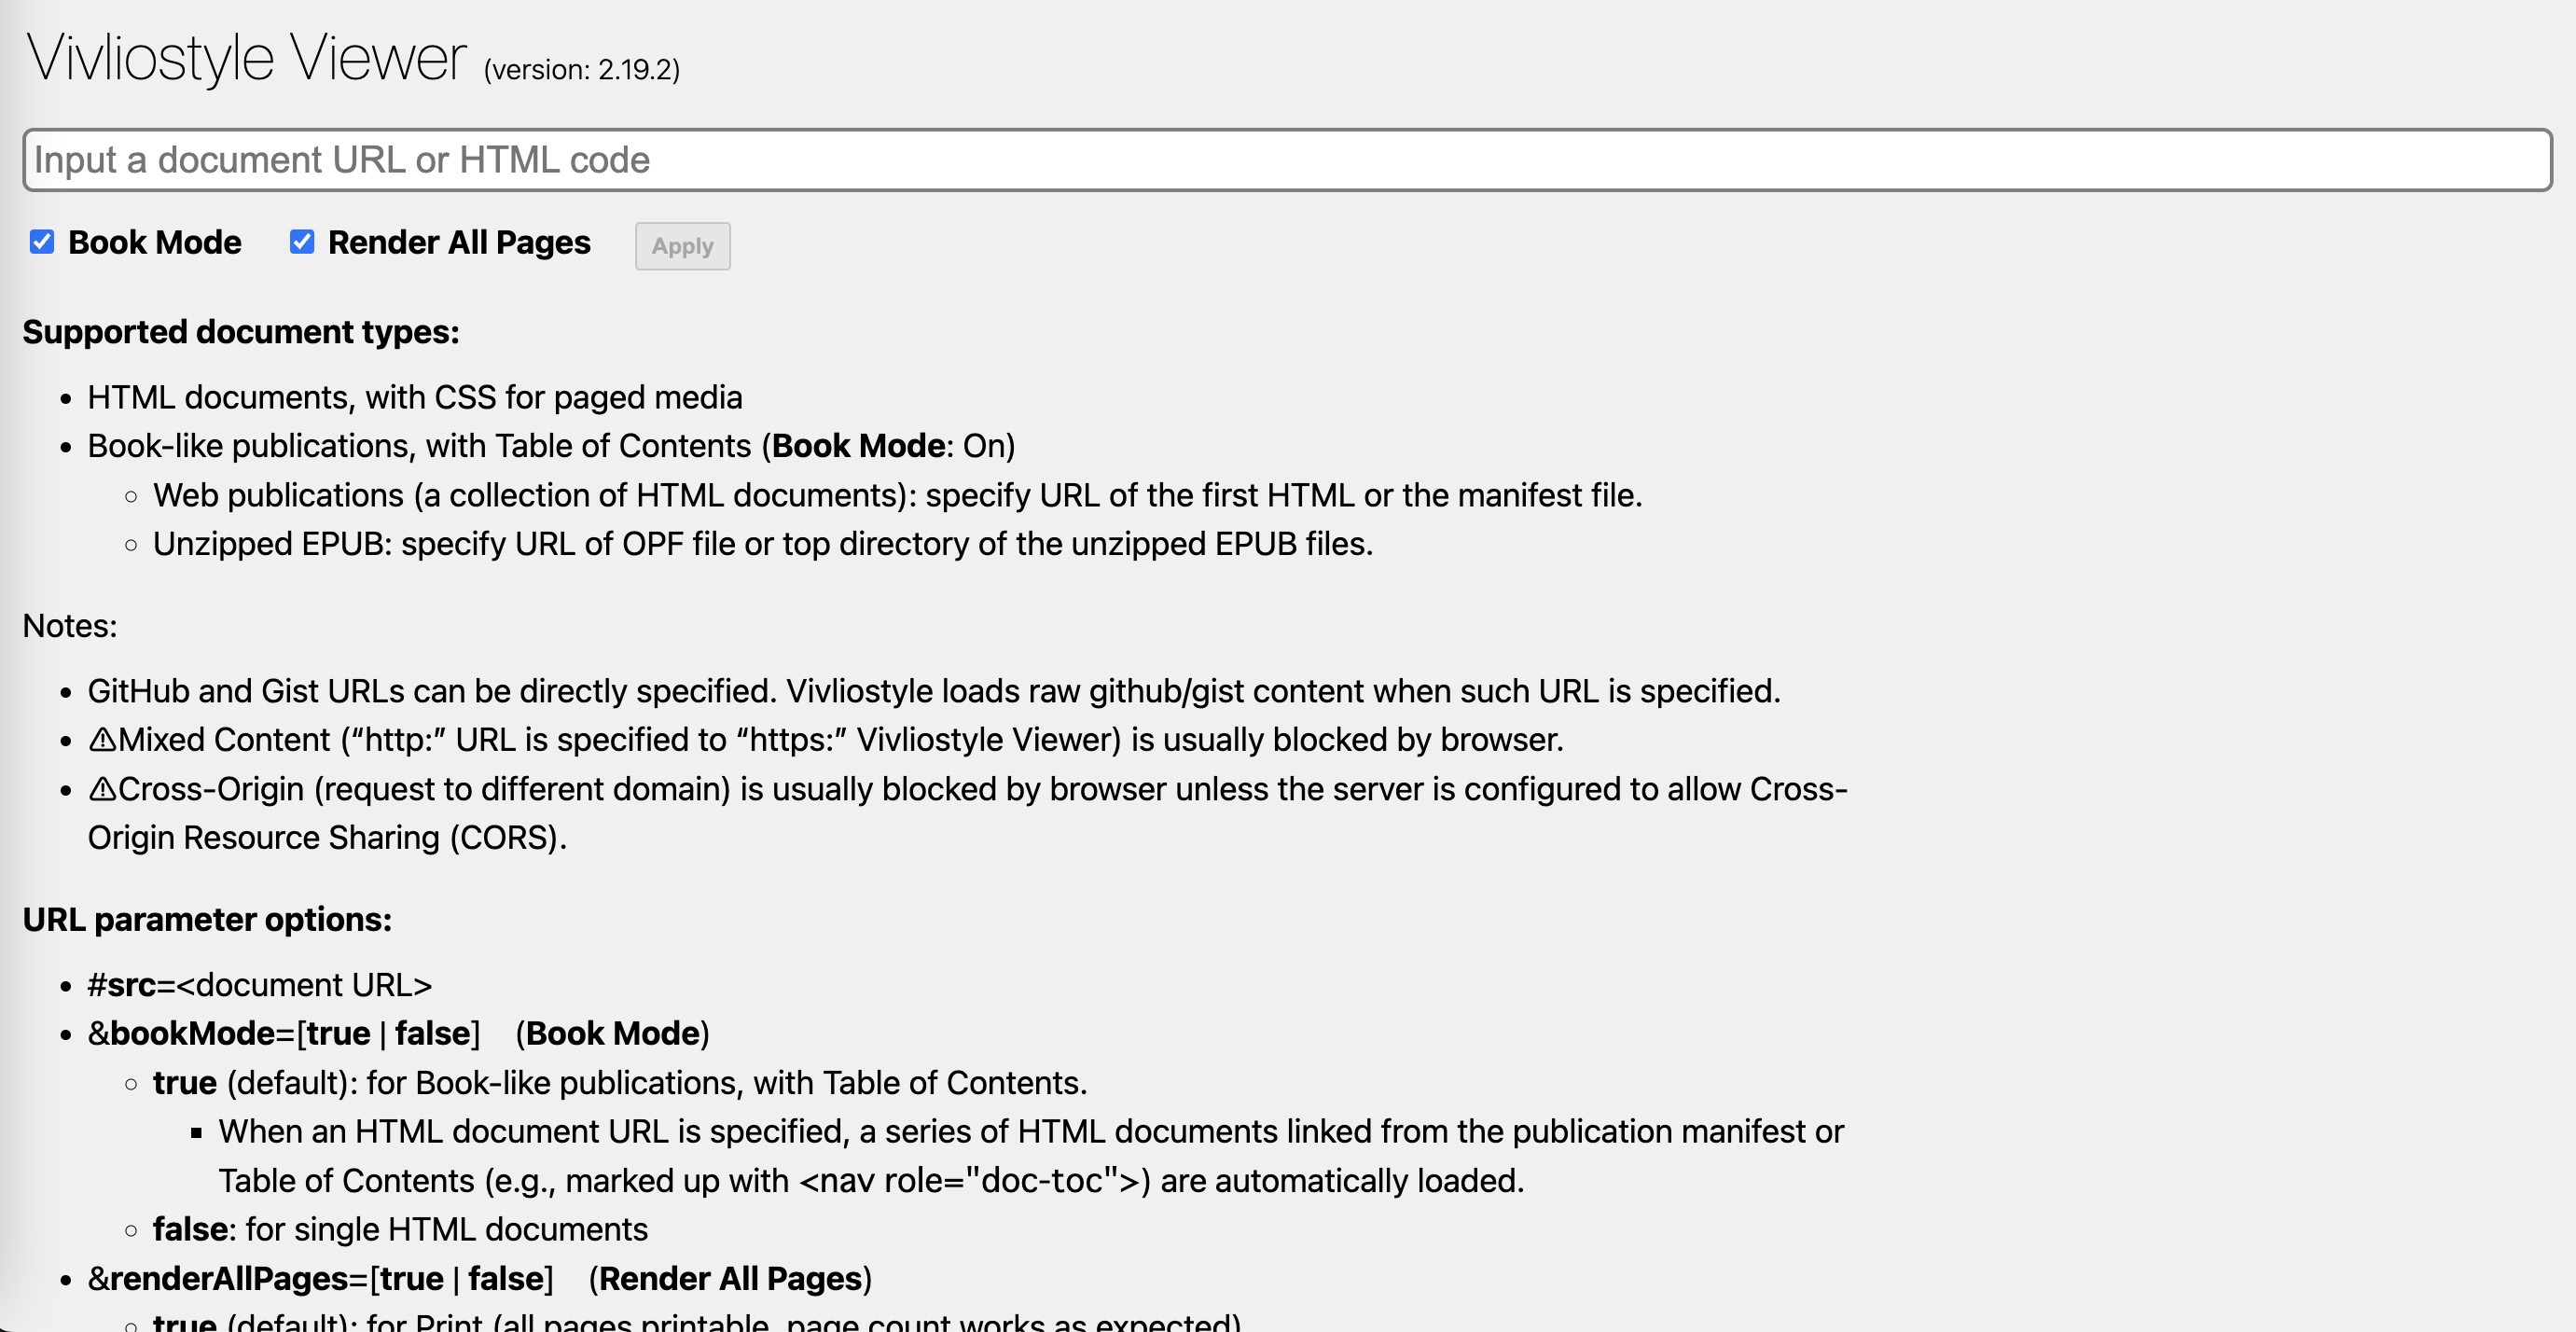Click the Notes: label
The image size is (2576, 1332).
pyautogui.click(x=70, y=626)
